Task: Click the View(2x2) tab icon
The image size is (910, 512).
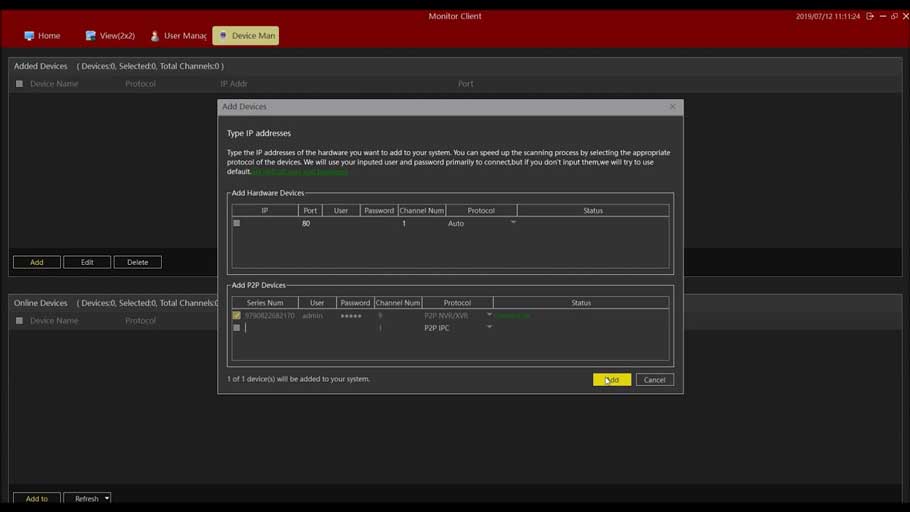Action: (90, 36)
